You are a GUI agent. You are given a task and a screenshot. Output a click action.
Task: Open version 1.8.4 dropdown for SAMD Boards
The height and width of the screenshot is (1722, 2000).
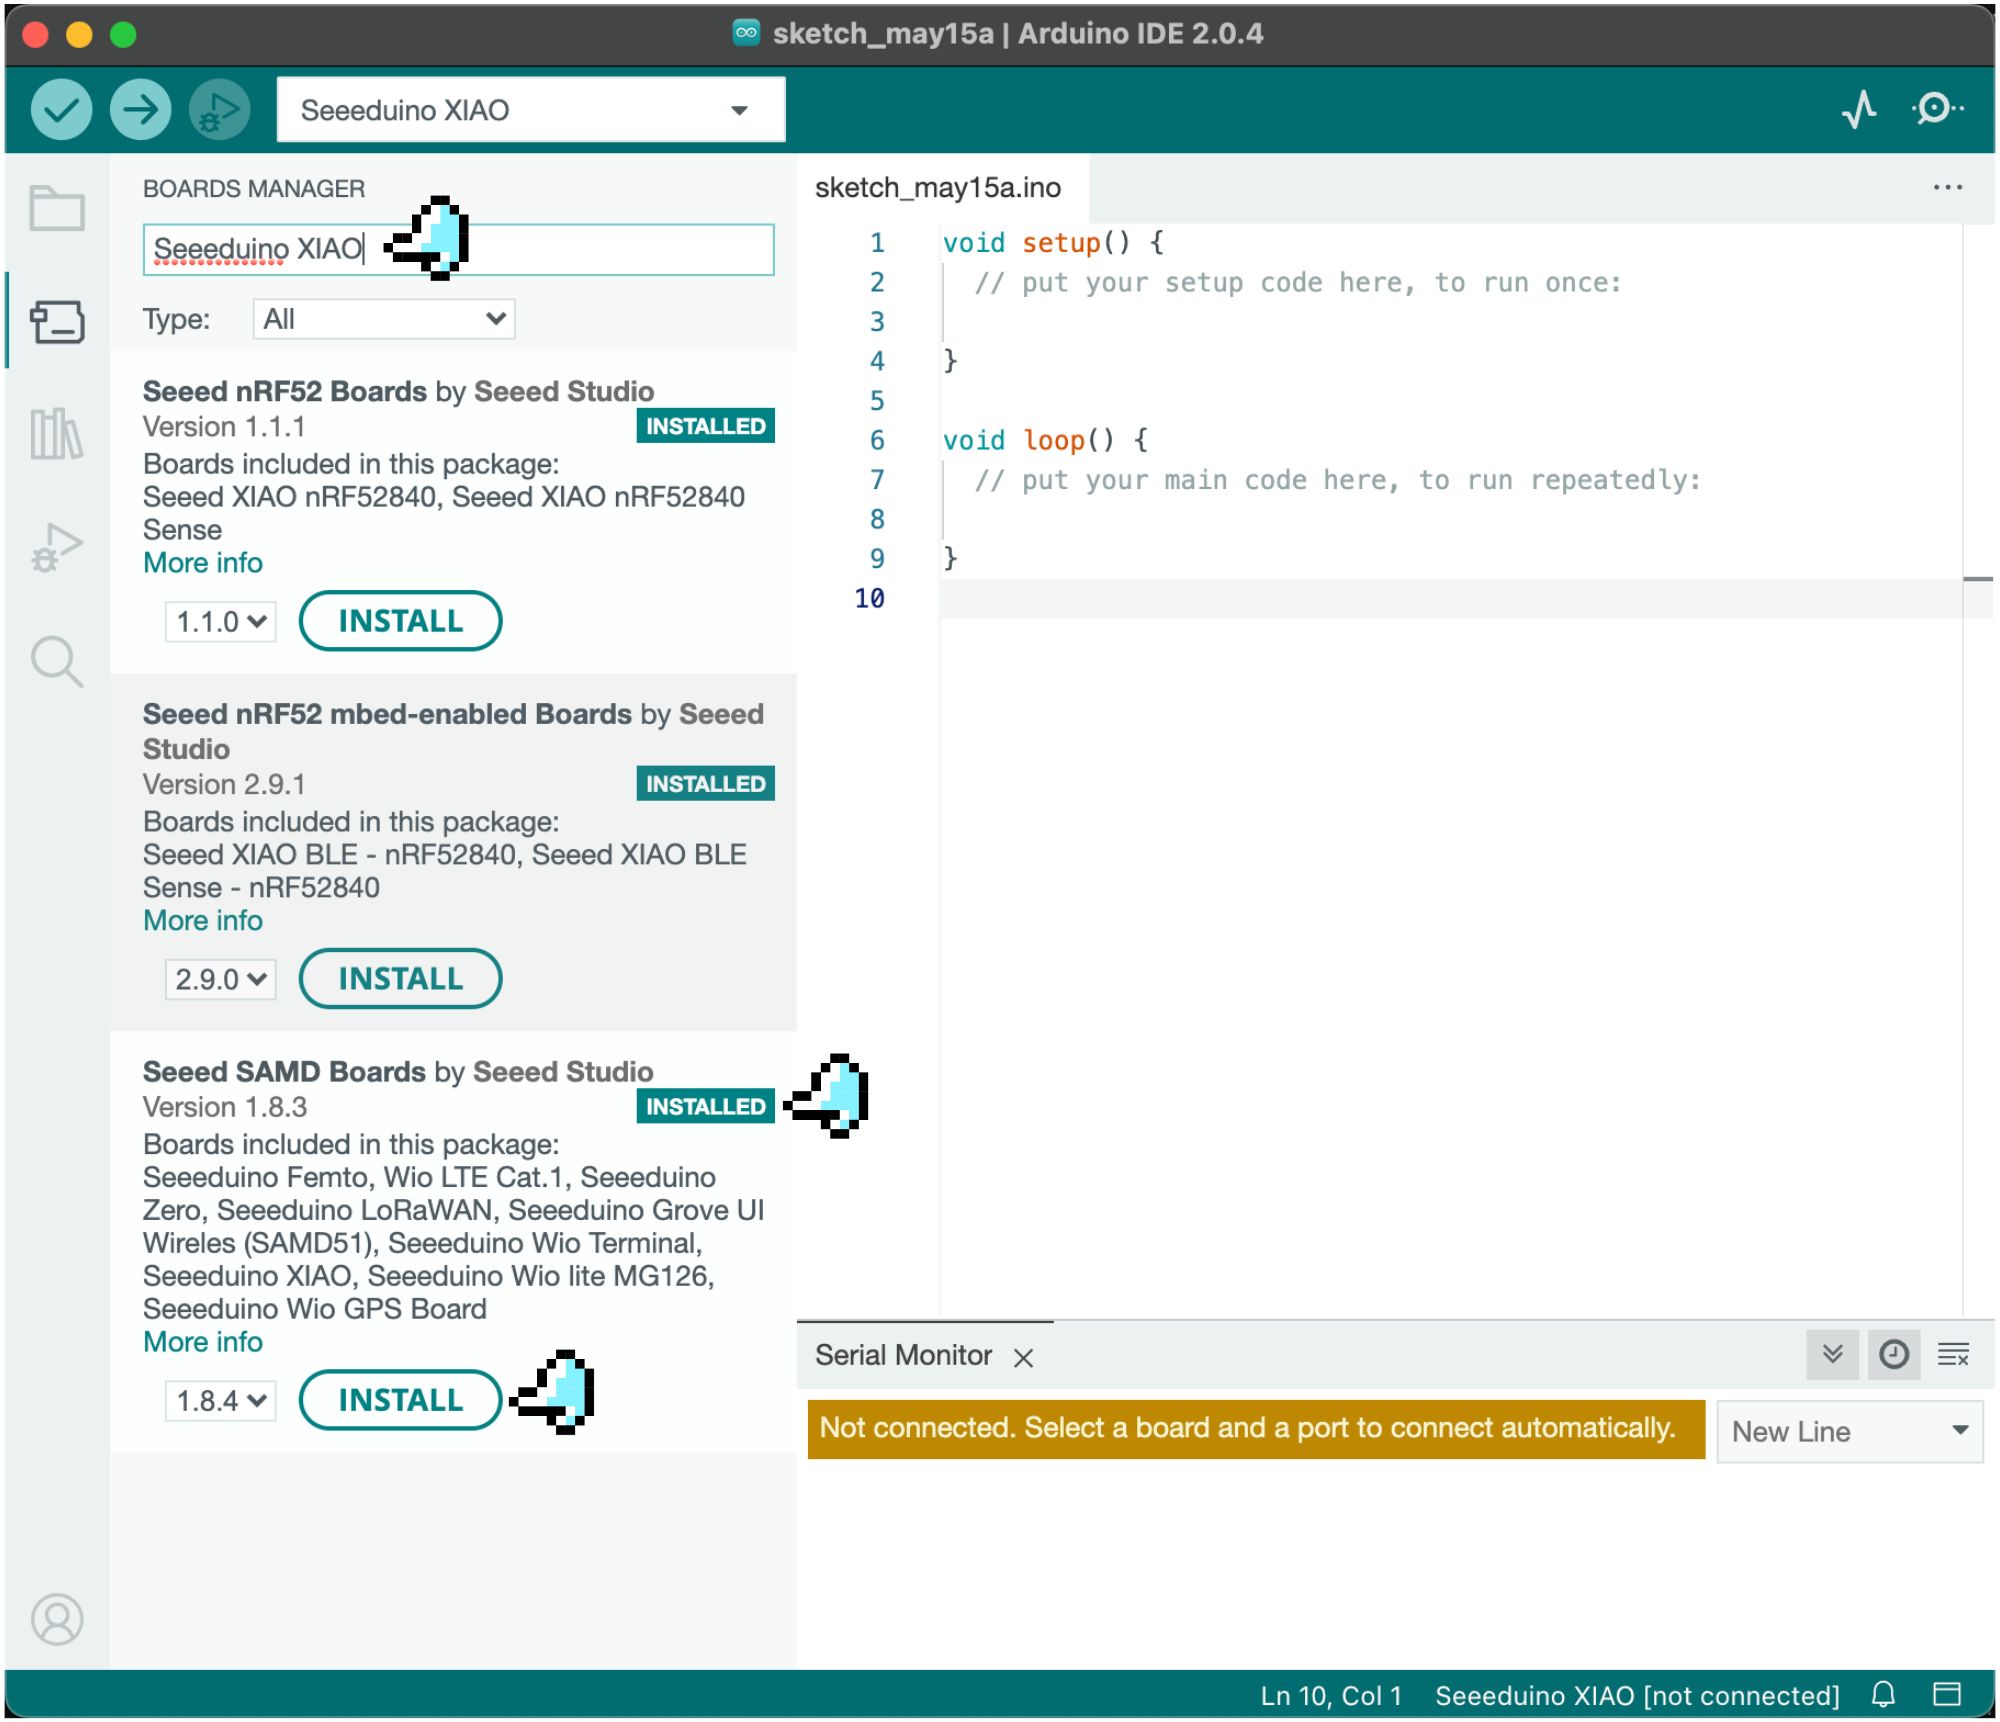[220, 1401]
